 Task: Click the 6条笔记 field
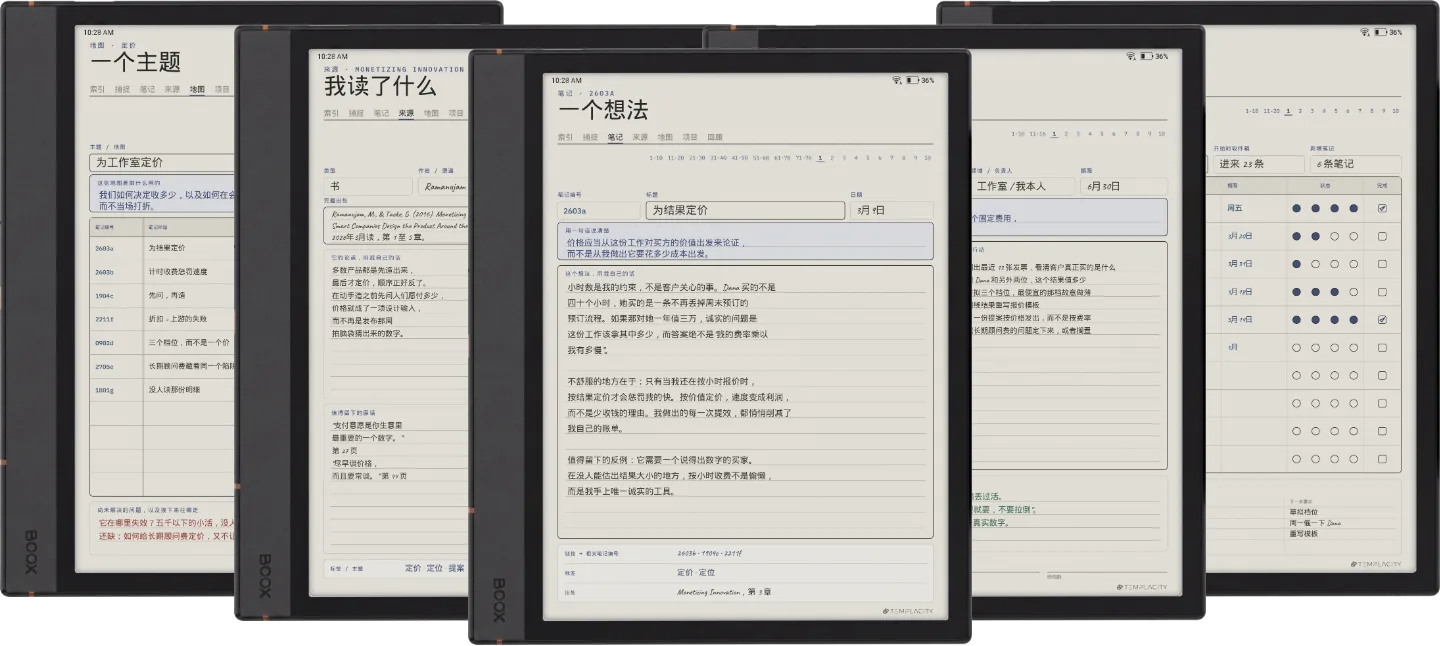point(1356,164)
